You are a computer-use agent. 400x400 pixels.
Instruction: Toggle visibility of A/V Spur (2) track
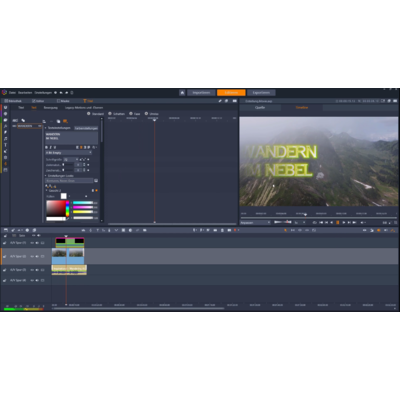tap(32, 256)
